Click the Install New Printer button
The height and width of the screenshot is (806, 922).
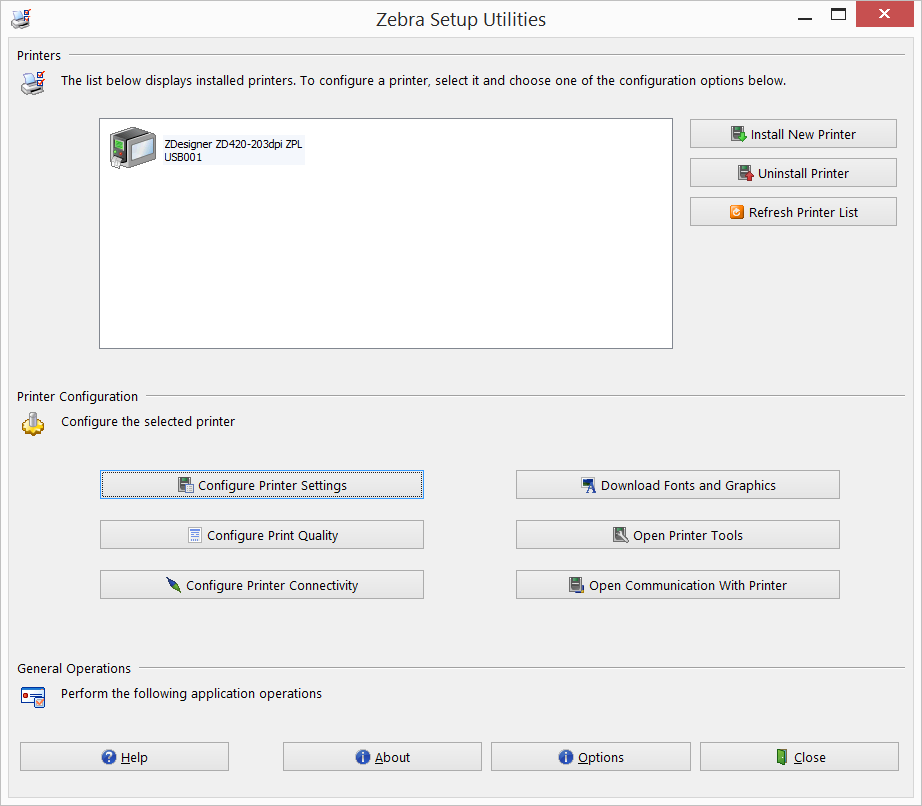click(x=793, y=134)
